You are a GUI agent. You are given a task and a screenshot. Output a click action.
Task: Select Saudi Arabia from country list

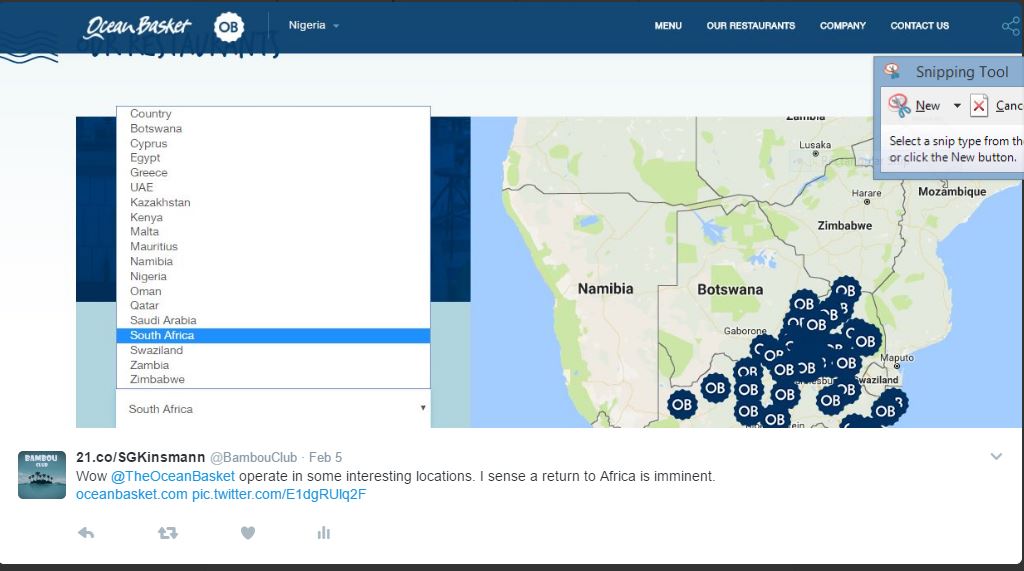[x=273, y=321]
